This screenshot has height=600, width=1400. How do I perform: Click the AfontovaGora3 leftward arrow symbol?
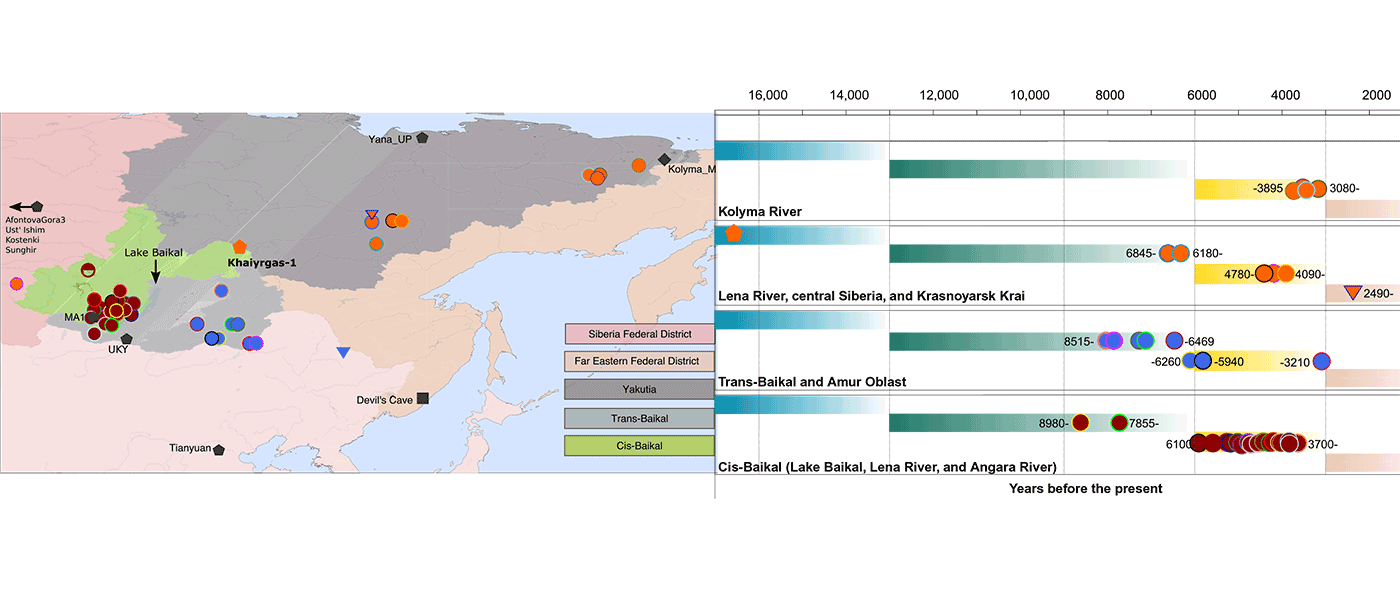tap(21, 205)
